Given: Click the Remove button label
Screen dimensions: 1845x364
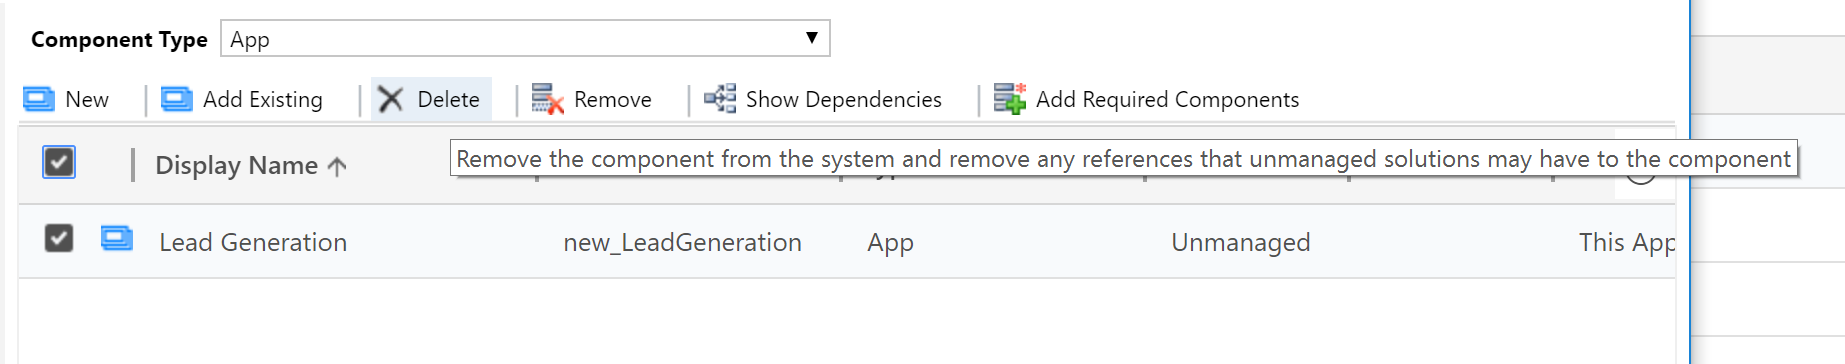Looking at the screenshot, I should coord(613,99).
